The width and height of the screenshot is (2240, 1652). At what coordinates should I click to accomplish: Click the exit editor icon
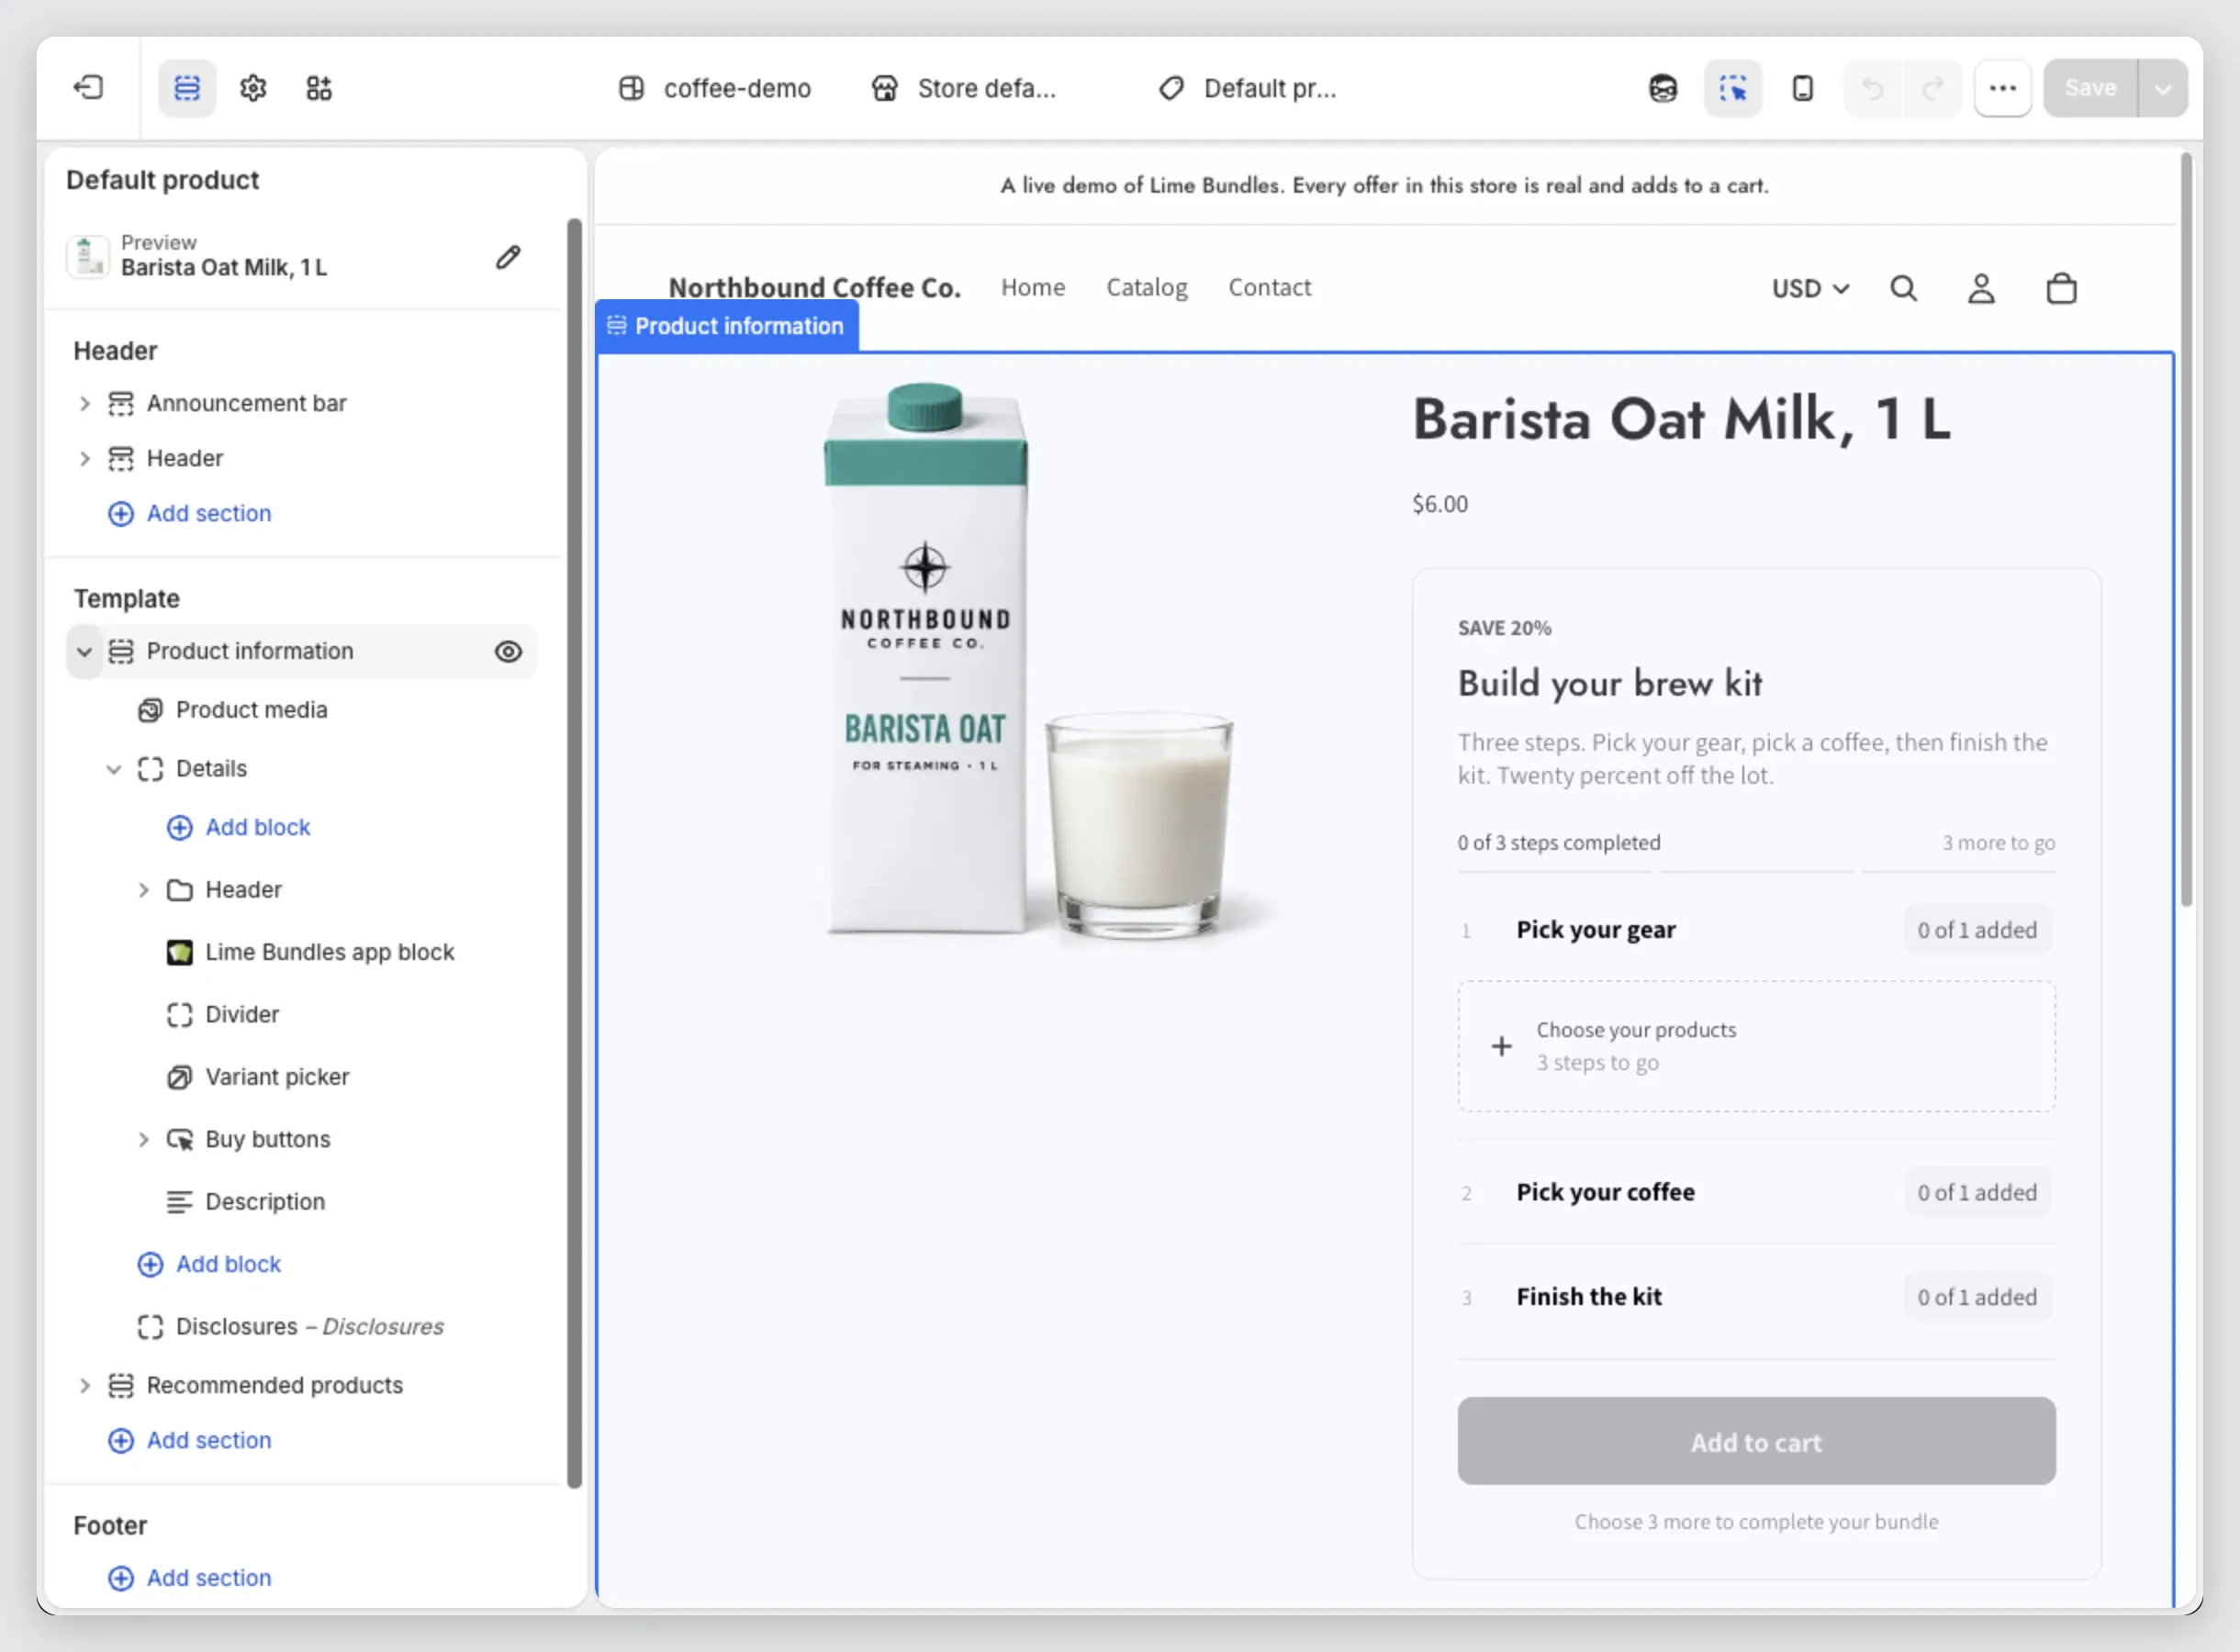point(88,88)
